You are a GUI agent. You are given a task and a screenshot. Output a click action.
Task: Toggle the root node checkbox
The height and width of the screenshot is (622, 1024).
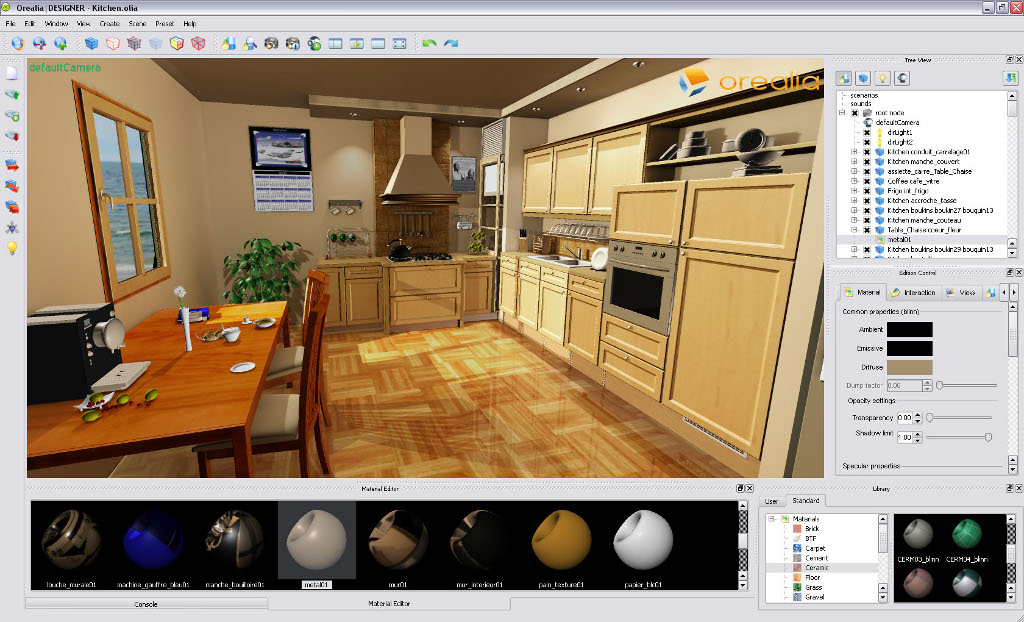click(x=854, y=113)
